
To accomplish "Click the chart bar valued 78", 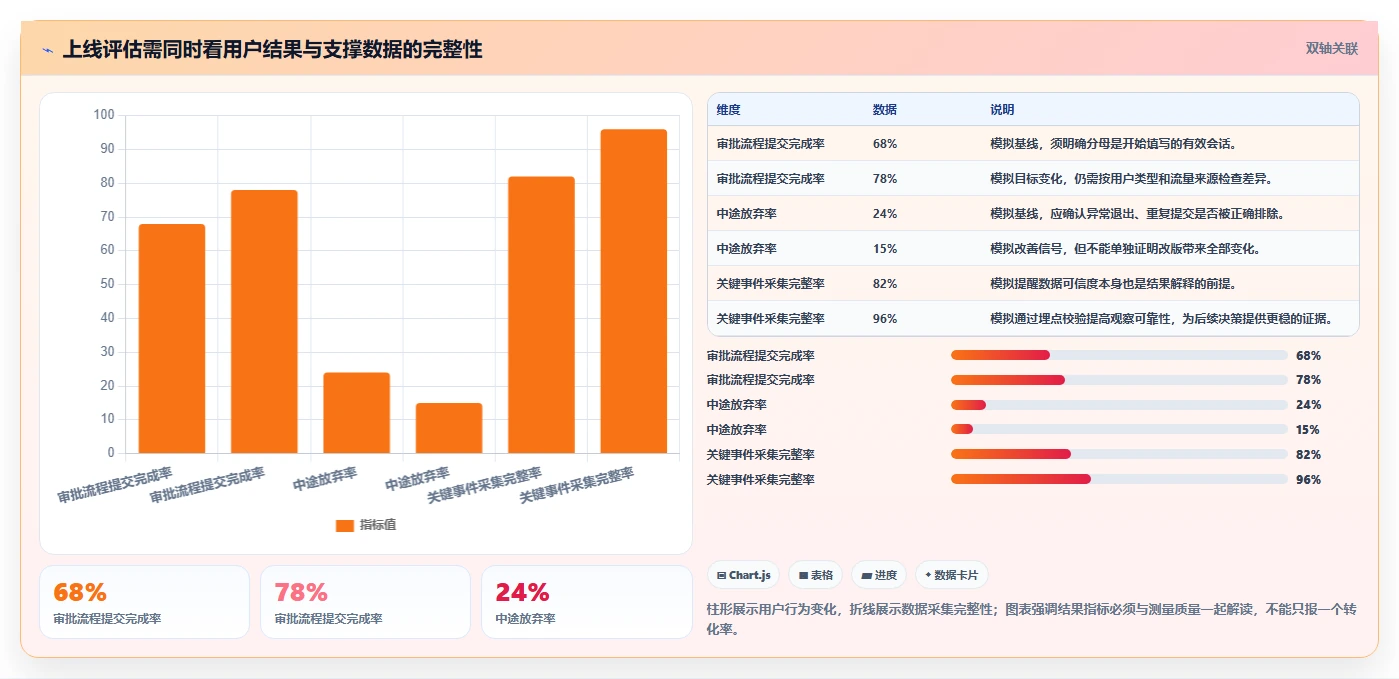I will [264, 321].
